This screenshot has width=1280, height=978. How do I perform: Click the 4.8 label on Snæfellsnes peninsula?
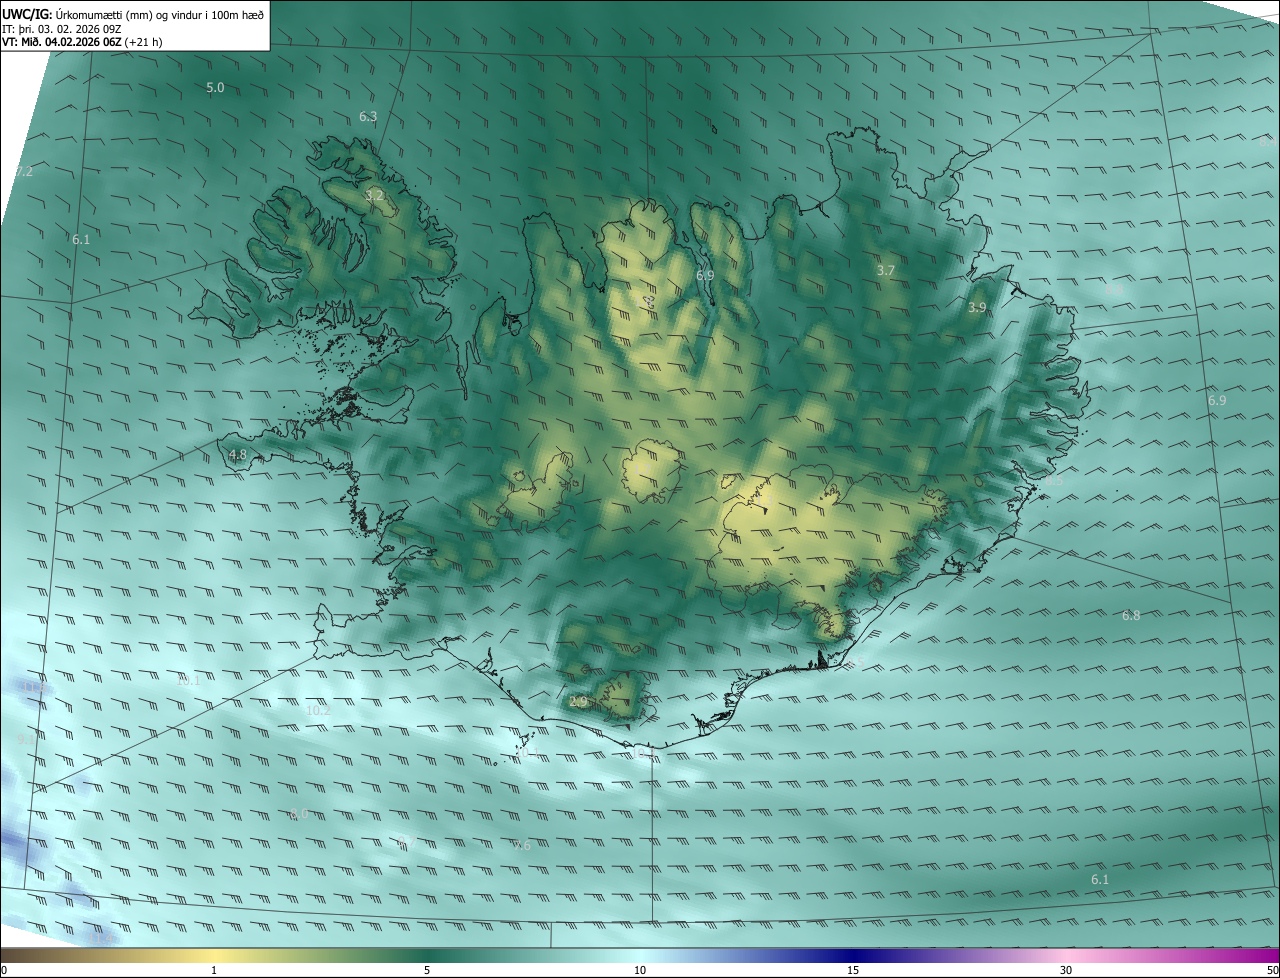(238, 455)
